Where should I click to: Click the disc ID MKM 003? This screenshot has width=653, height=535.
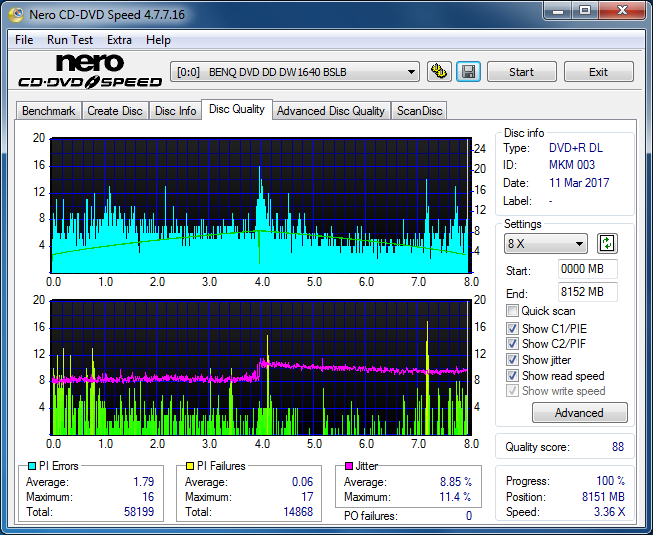(572, 165)
